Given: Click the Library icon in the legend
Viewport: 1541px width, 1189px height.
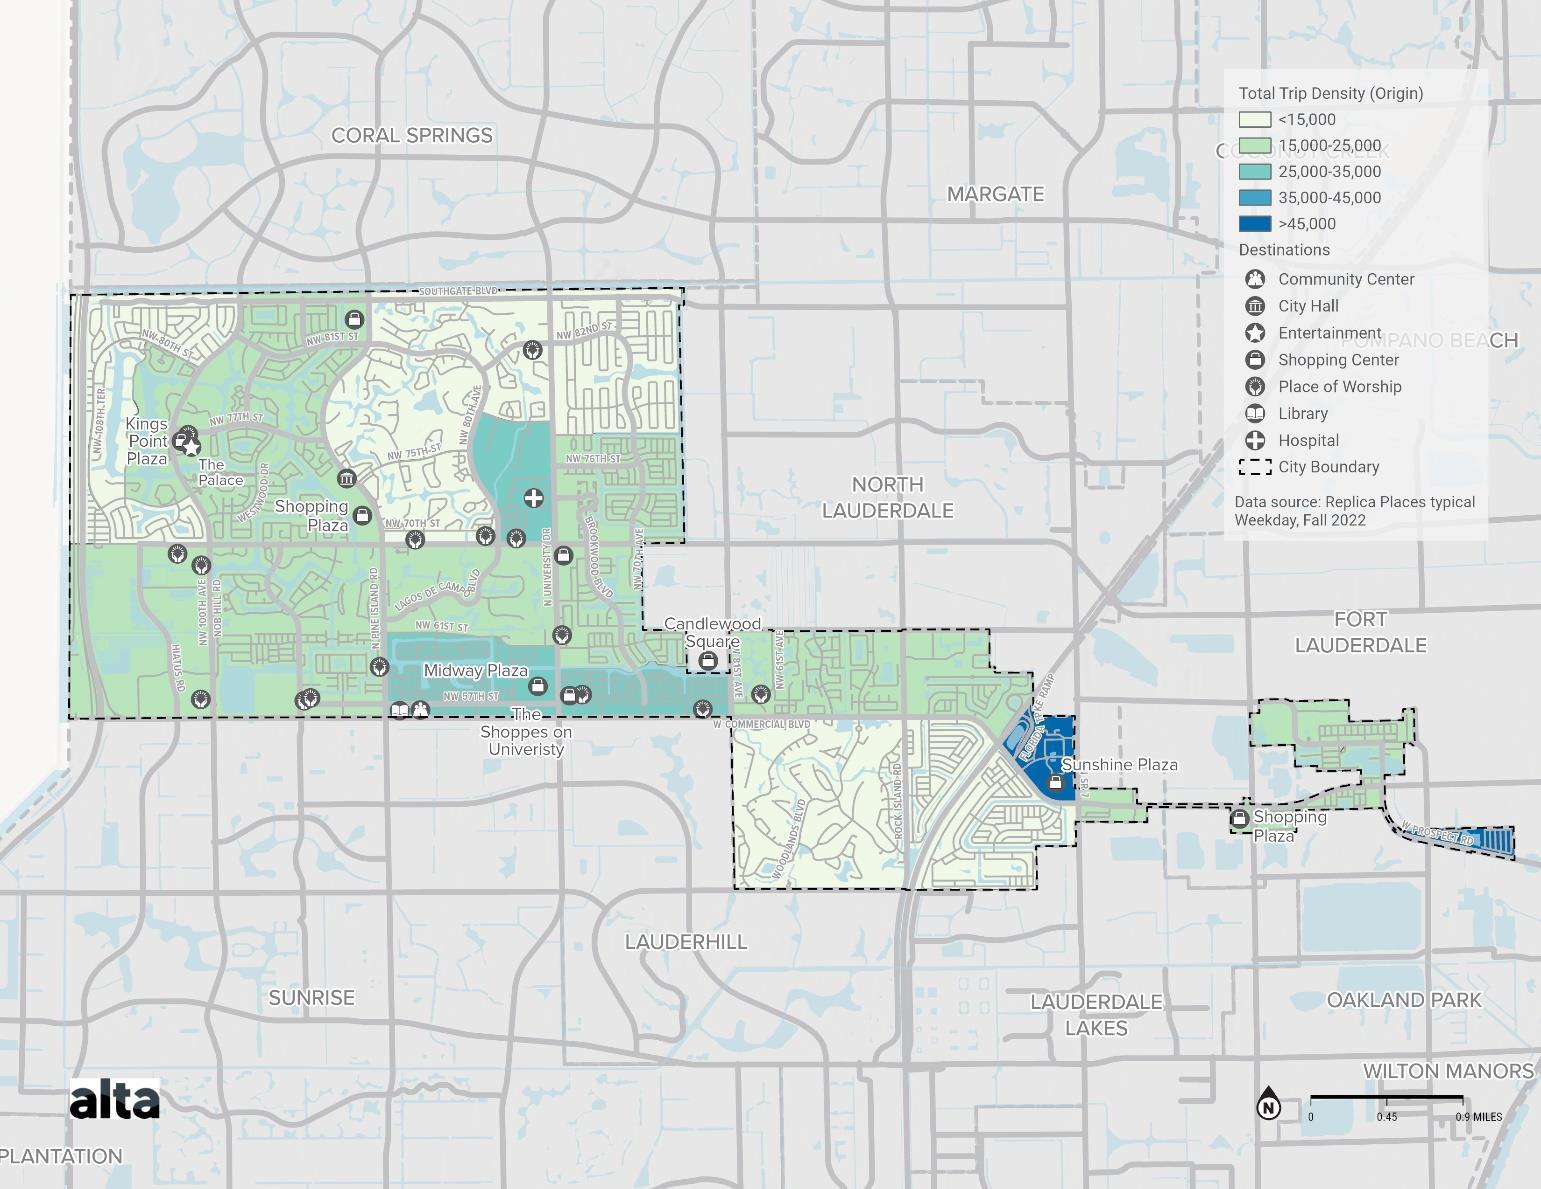Looking at the screenshot, I should pyautogui.click(x=1255, y=413).
